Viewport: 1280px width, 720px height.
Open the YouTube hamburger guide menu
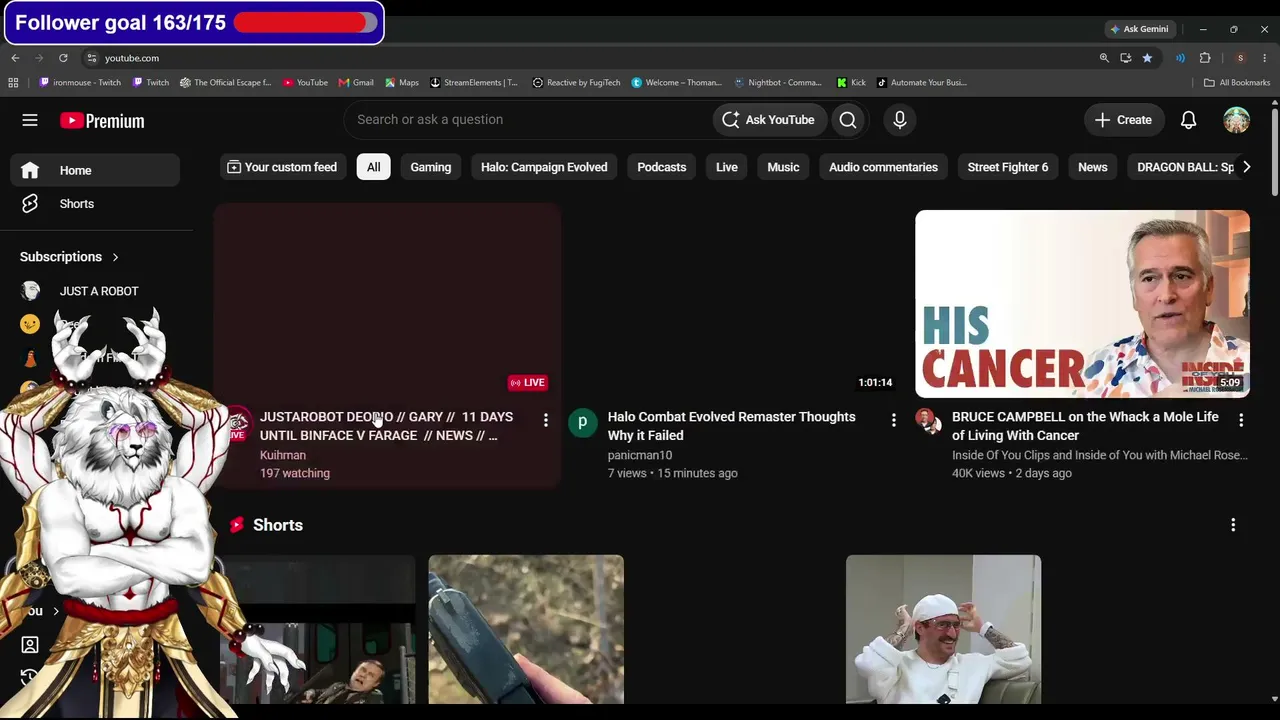click(x=30, y=120)
